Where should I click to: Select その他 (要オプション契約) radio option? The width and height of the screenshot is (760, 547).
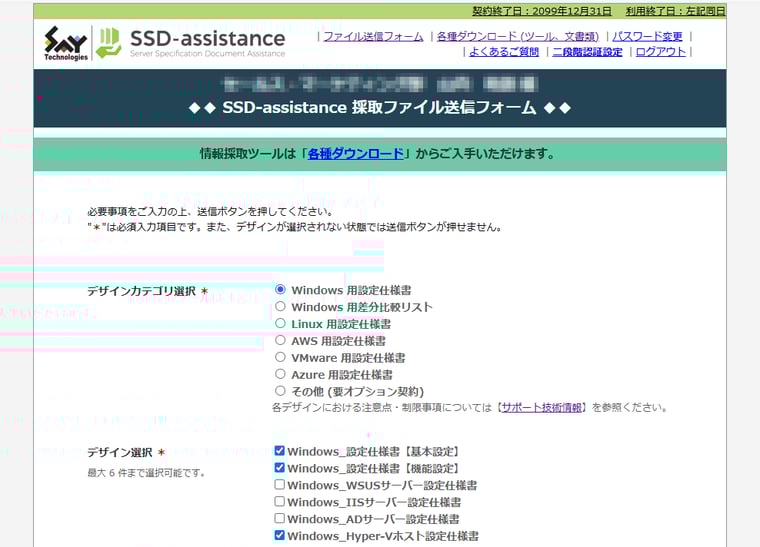click(281, 391)
